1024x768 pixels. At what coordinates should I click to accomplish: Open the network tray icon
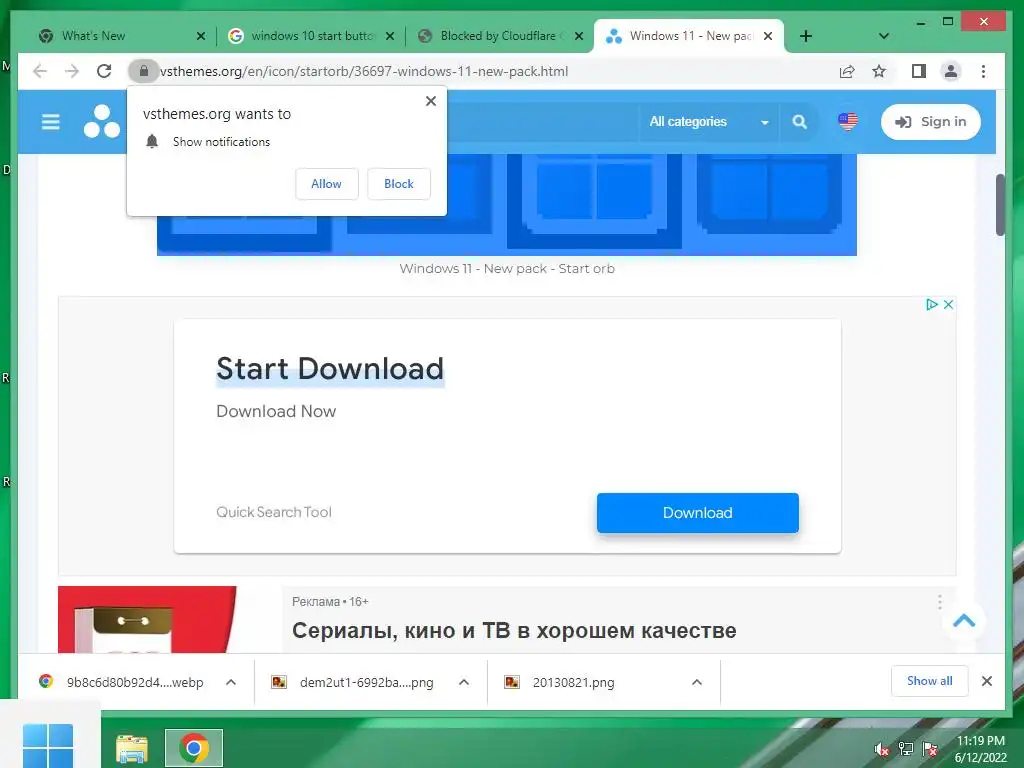906,749
